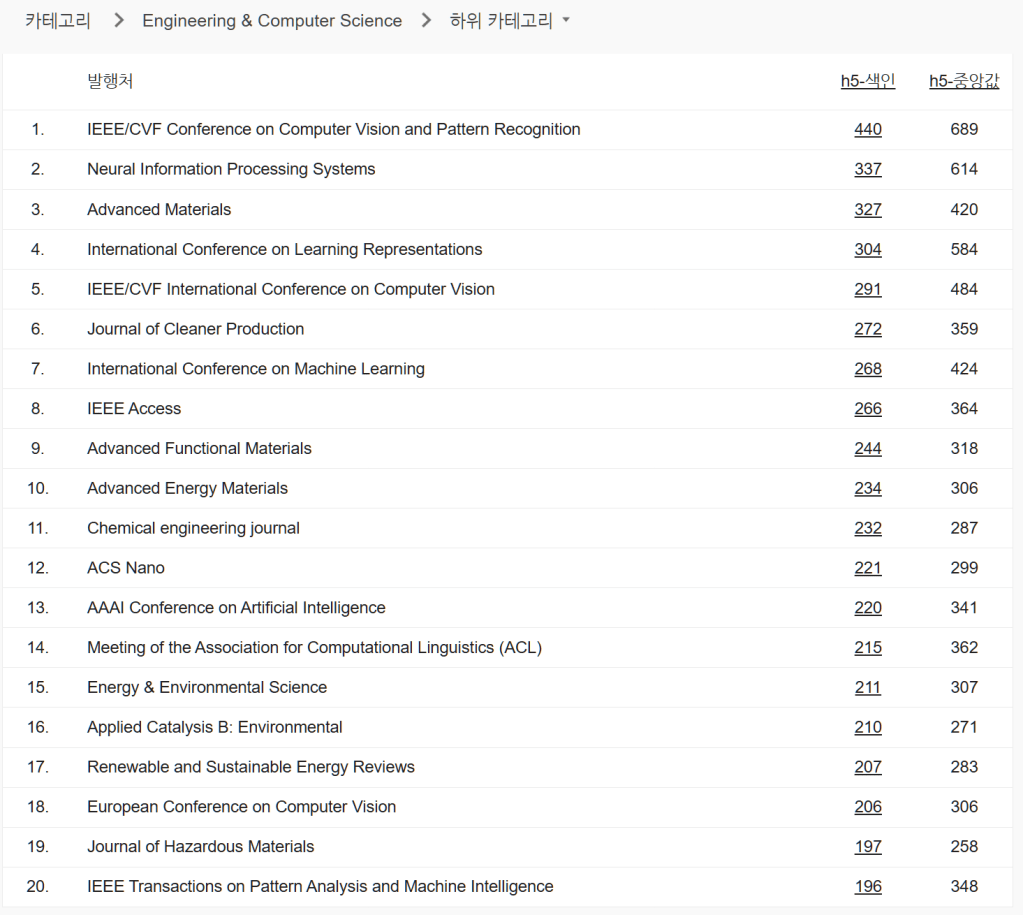Expand the 하위 카테고리 dropdown
The width and height of the screenshot is (1023, 915).
[x=508, y=21]
